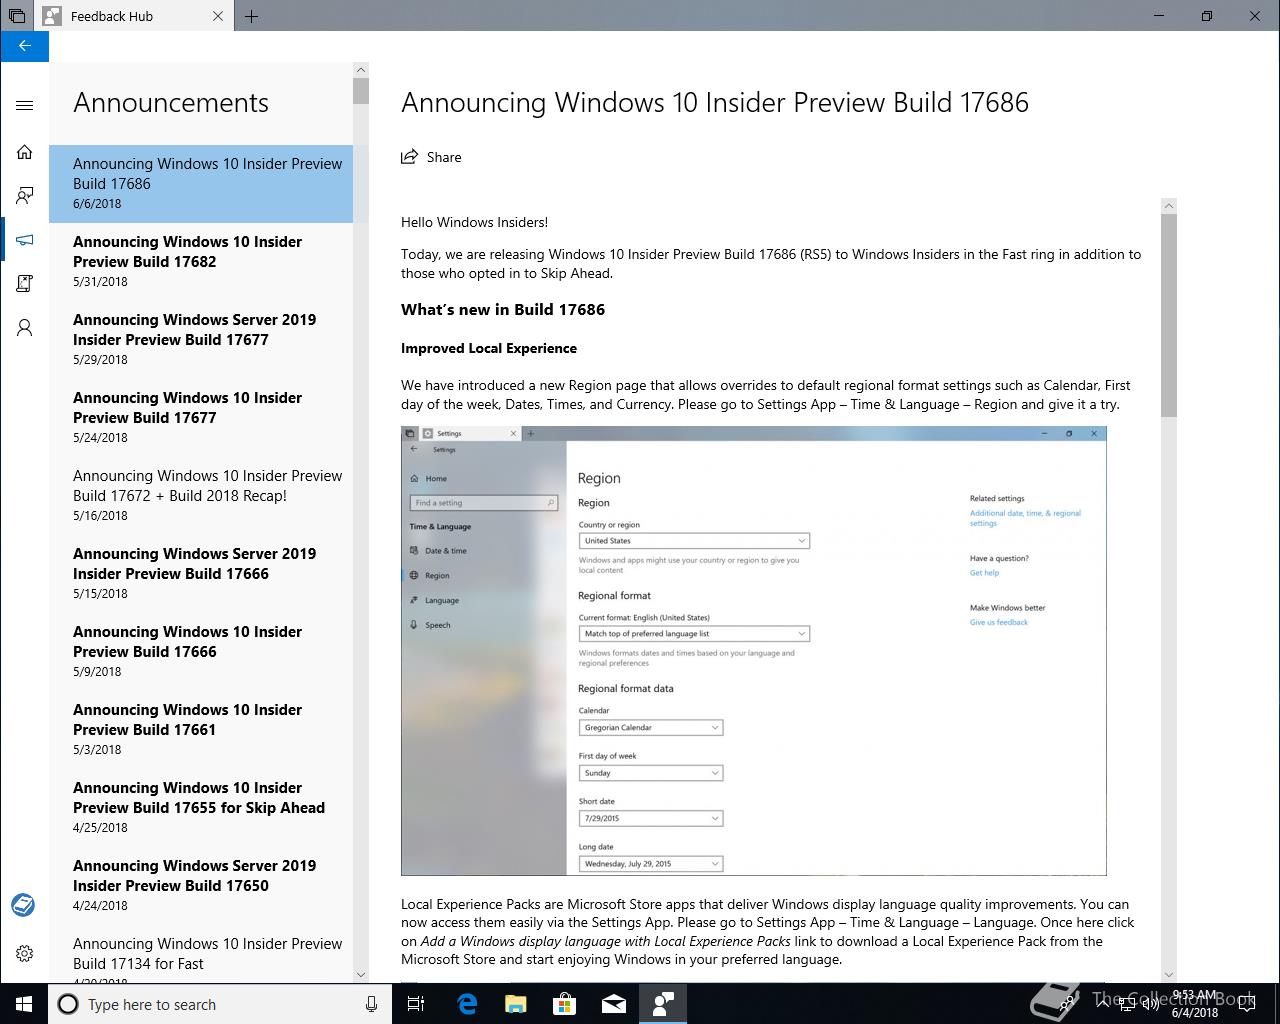This screenshot has width=1280, height=1024.
Task: Click article scrollbar thumb
Action: pyautogui.click(x=1169, y=316)
